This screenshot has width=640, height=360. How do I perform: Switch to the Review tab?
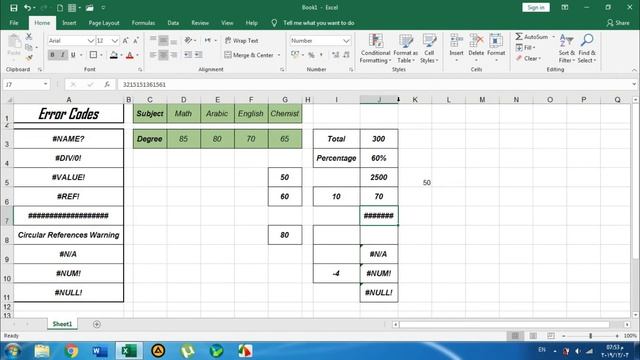[200, 23]
